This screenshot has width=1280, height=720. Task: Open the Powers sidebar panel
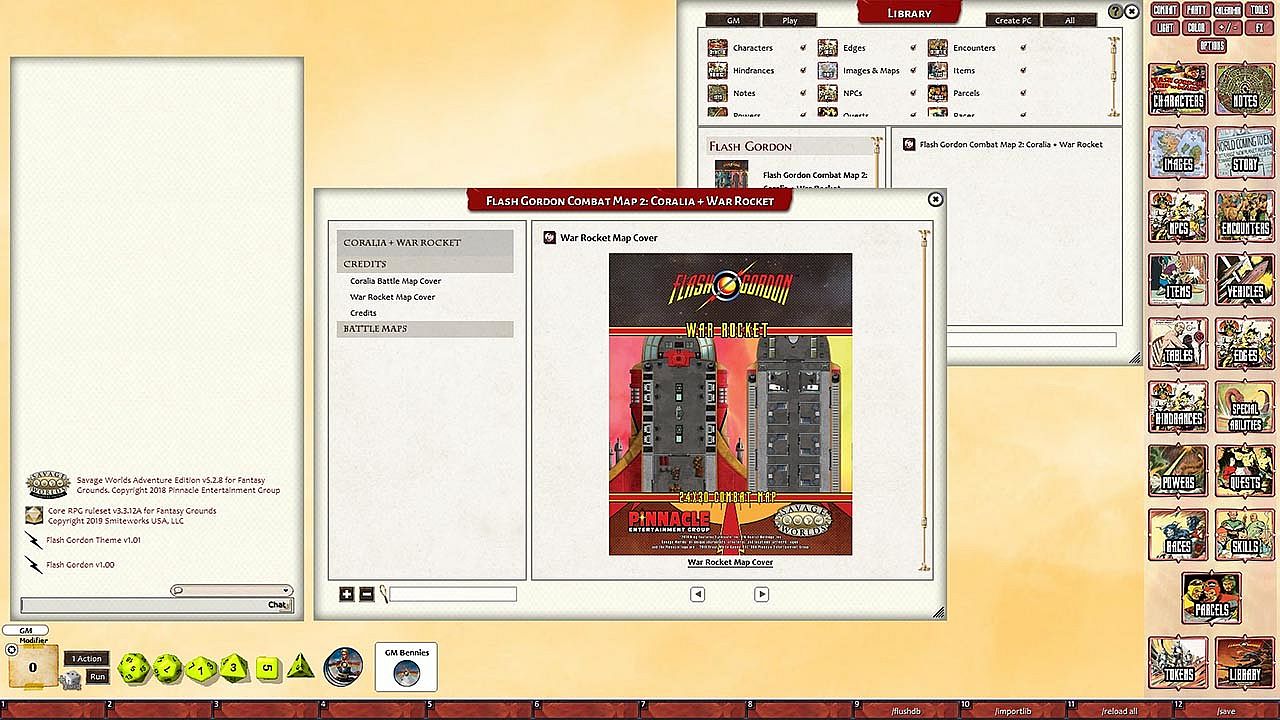pos(1178,471)
